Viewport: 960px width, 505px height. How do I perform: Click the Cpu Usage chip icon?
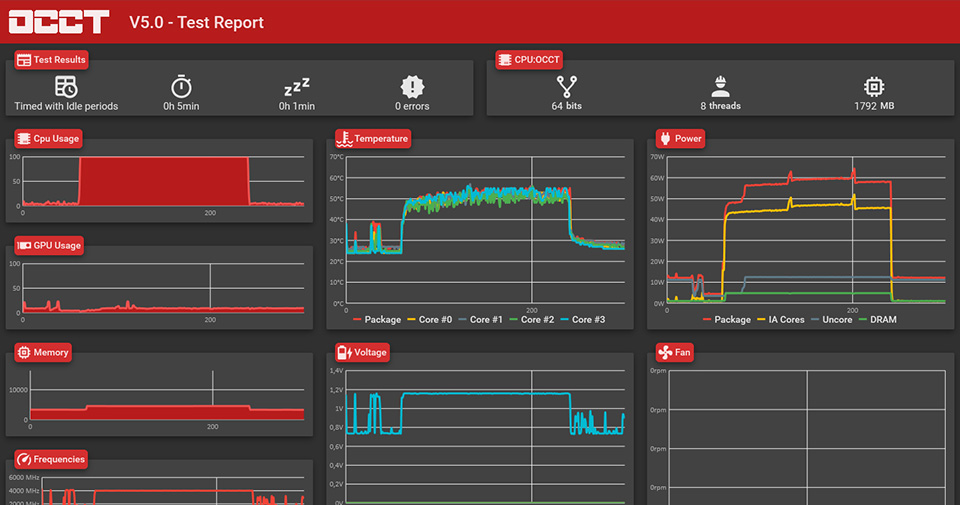coord(24,139)
